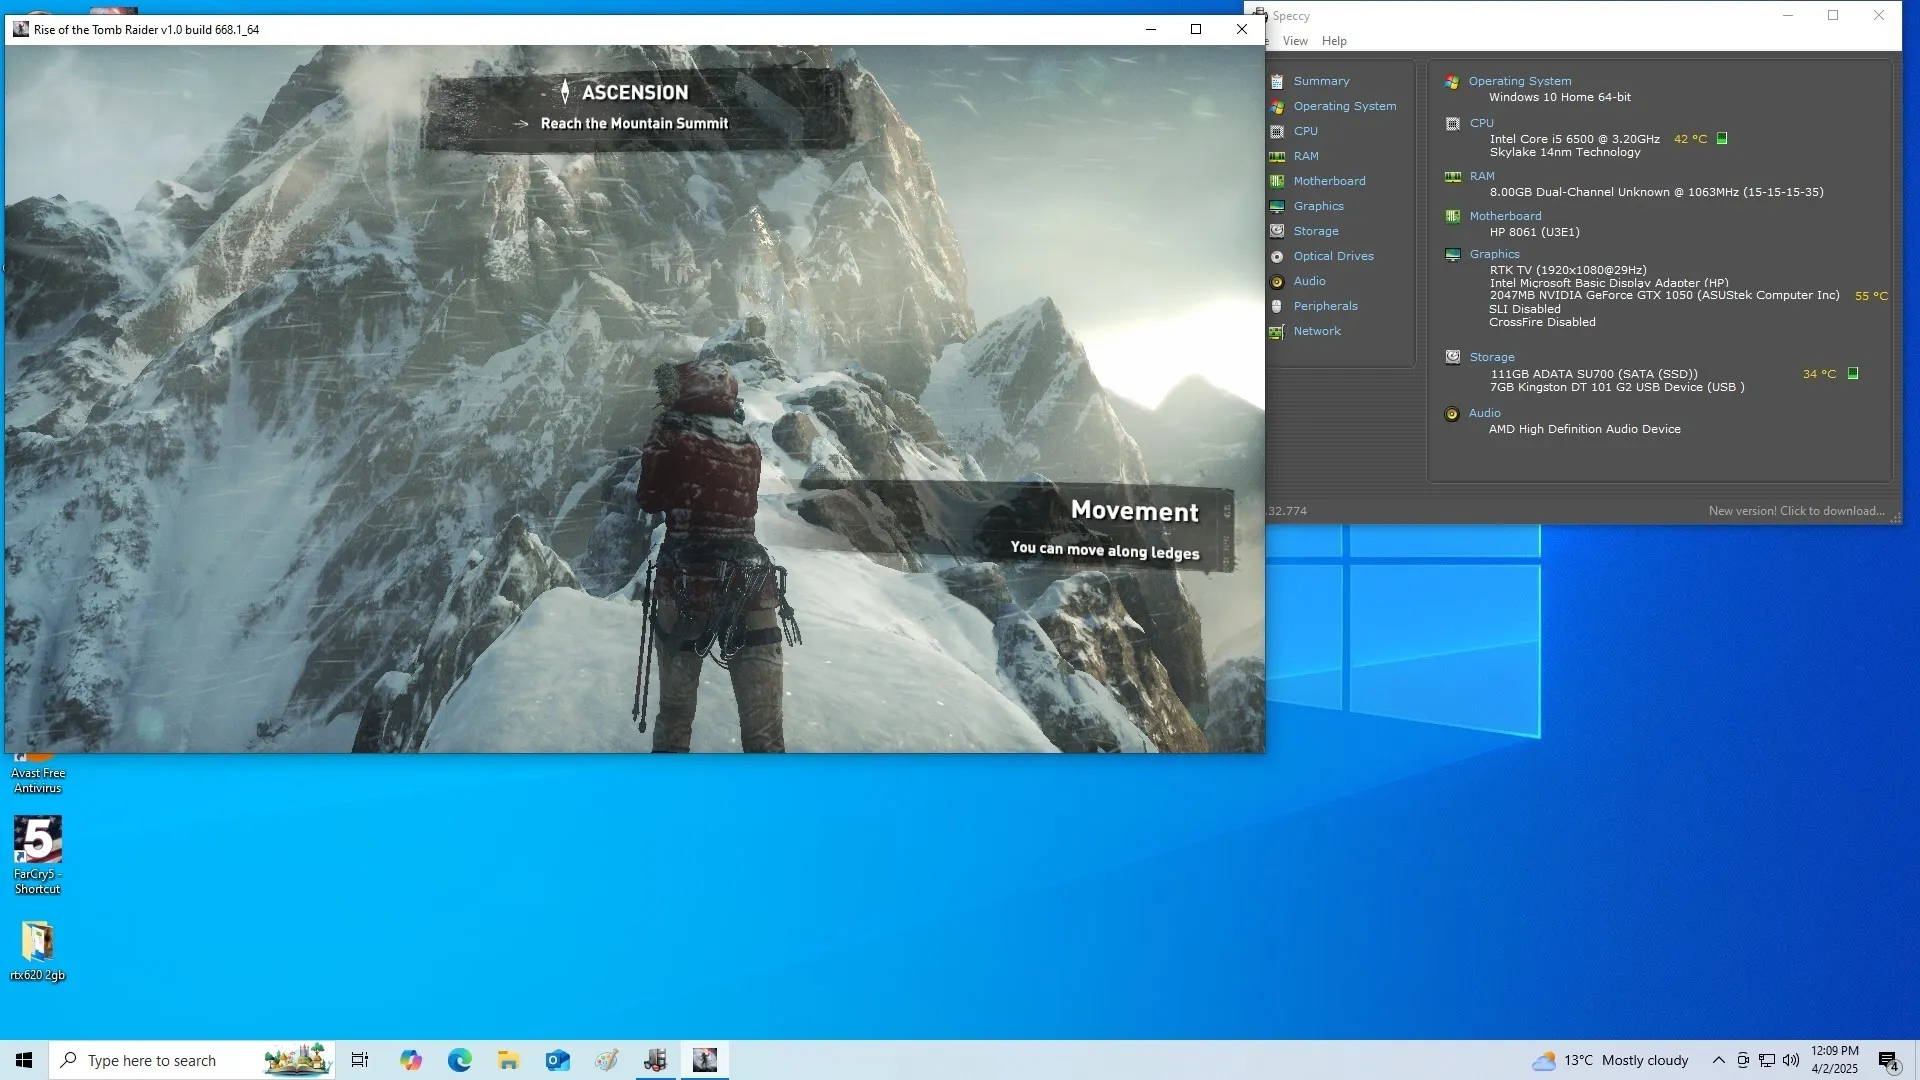Open the weather widget showing 13°C Mostly cloudy
The height and width of the screenshot is (1080, 1920).
1611,1060
